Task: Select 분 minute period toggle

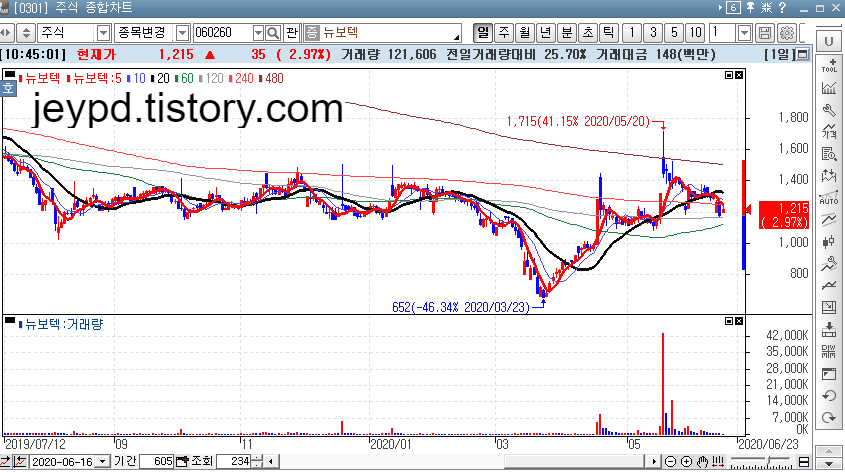Action: (567, 33)
